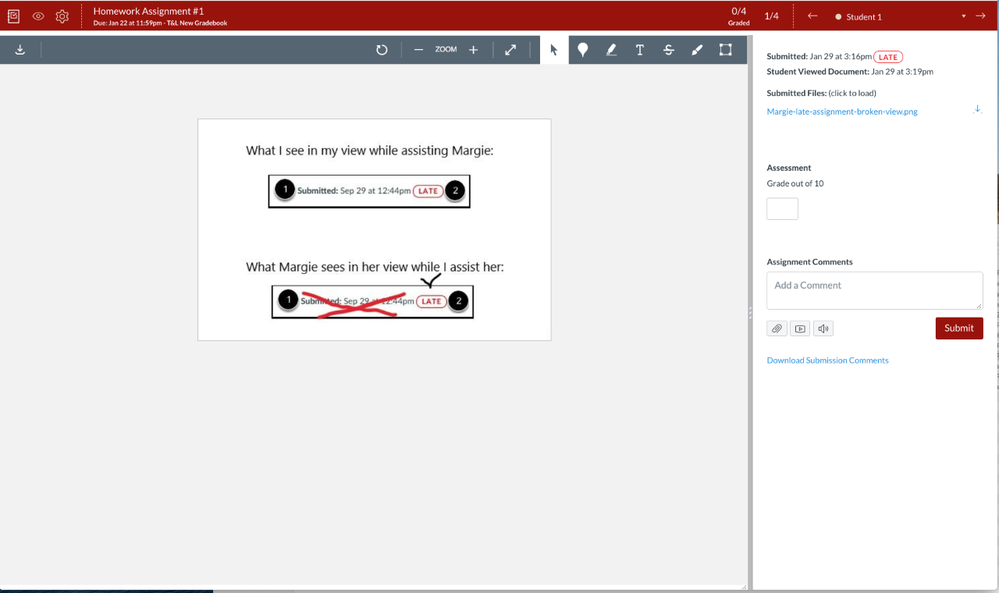The width and height of the screenshot is (999, 593).
Task: Activate the free draw pen tool
Action: coord(697,50)
